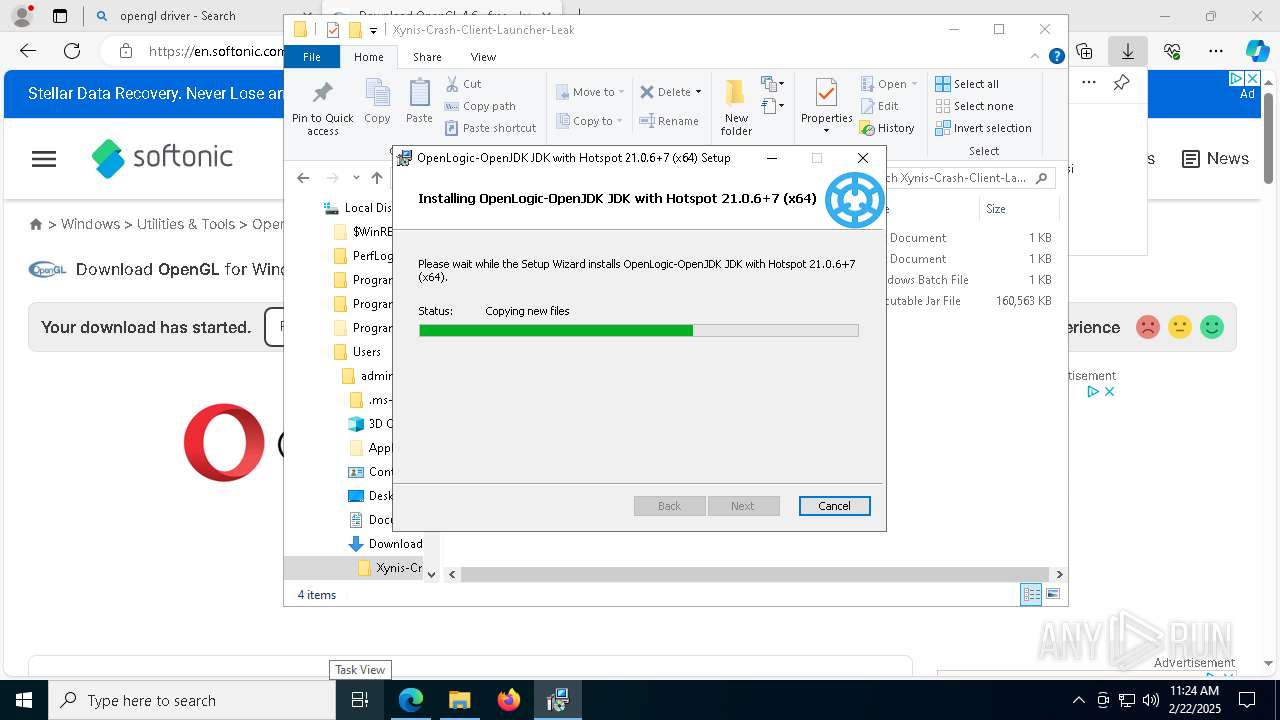
Task: Click News link on Softonic header
Action: [x=1215, y=158]
